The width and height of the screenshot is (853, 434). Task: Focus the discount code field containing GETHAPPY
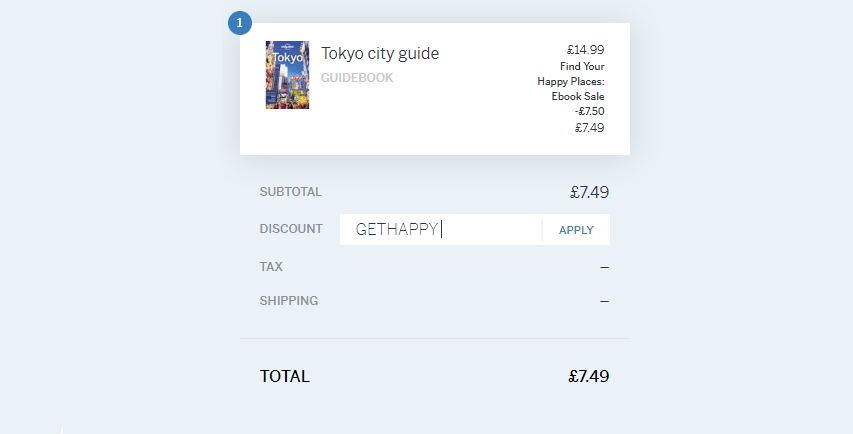pyautogui.click(x=440, y=230)
